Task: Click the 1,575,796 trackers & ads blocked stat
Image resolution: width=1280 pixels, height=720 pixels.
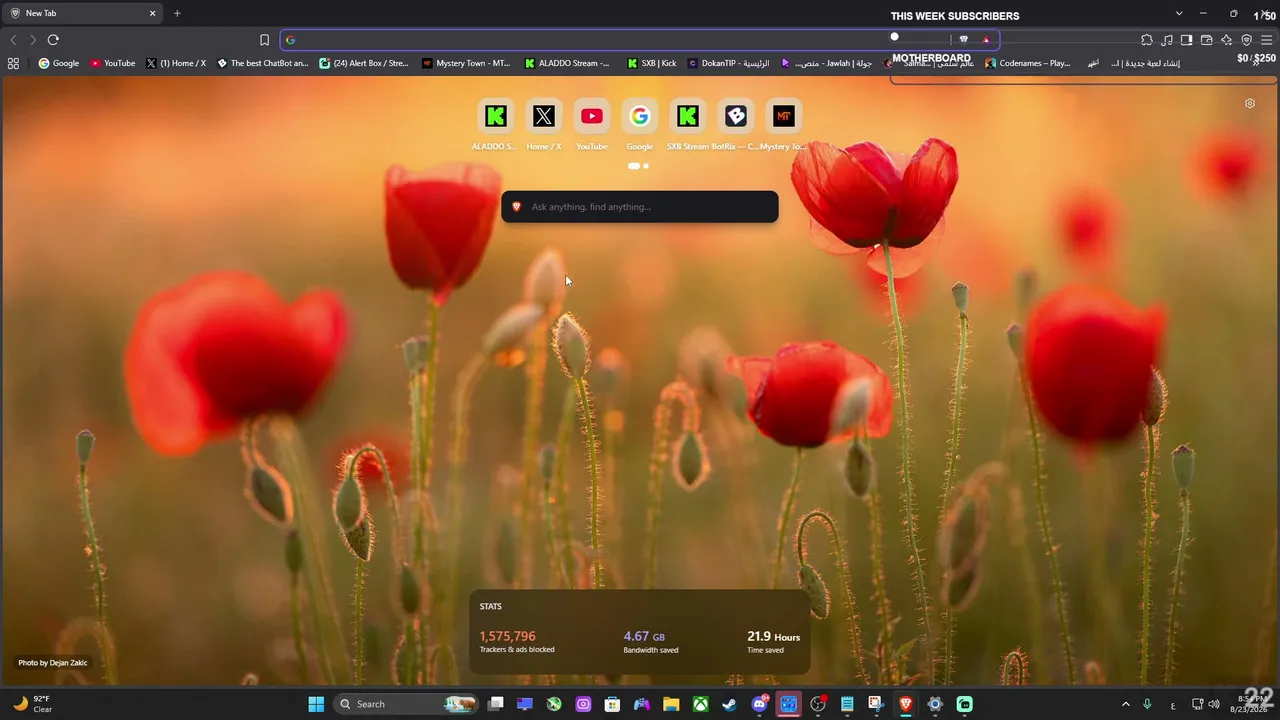Action: 517,641
